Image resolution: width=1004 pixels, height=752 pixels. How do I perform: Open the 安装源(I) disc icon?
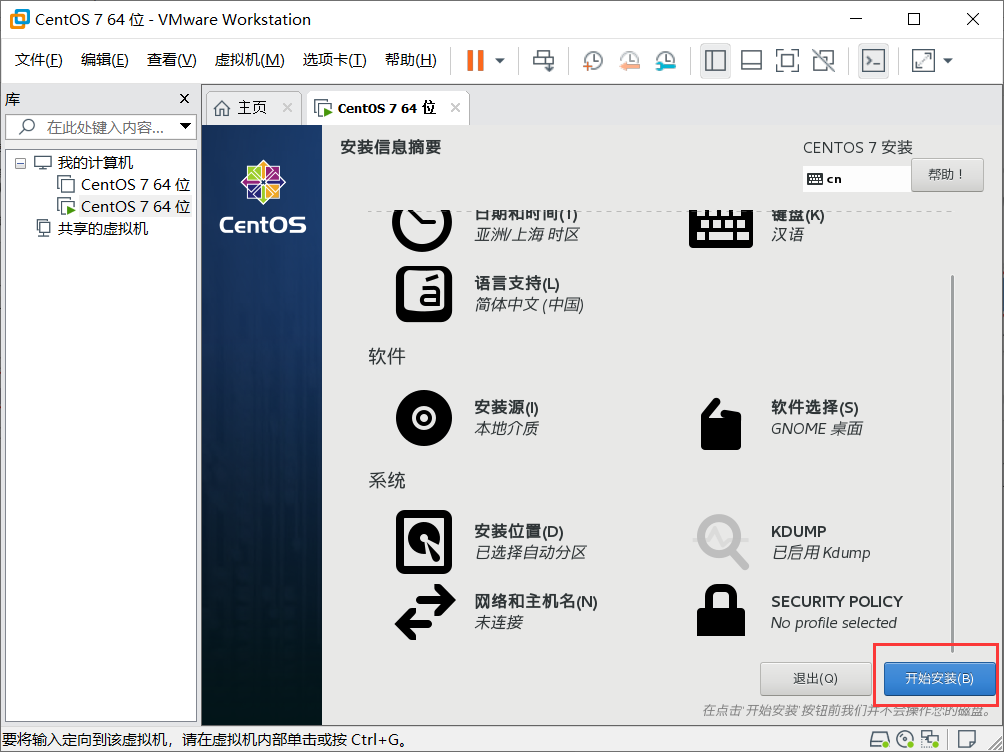(424, 418)
